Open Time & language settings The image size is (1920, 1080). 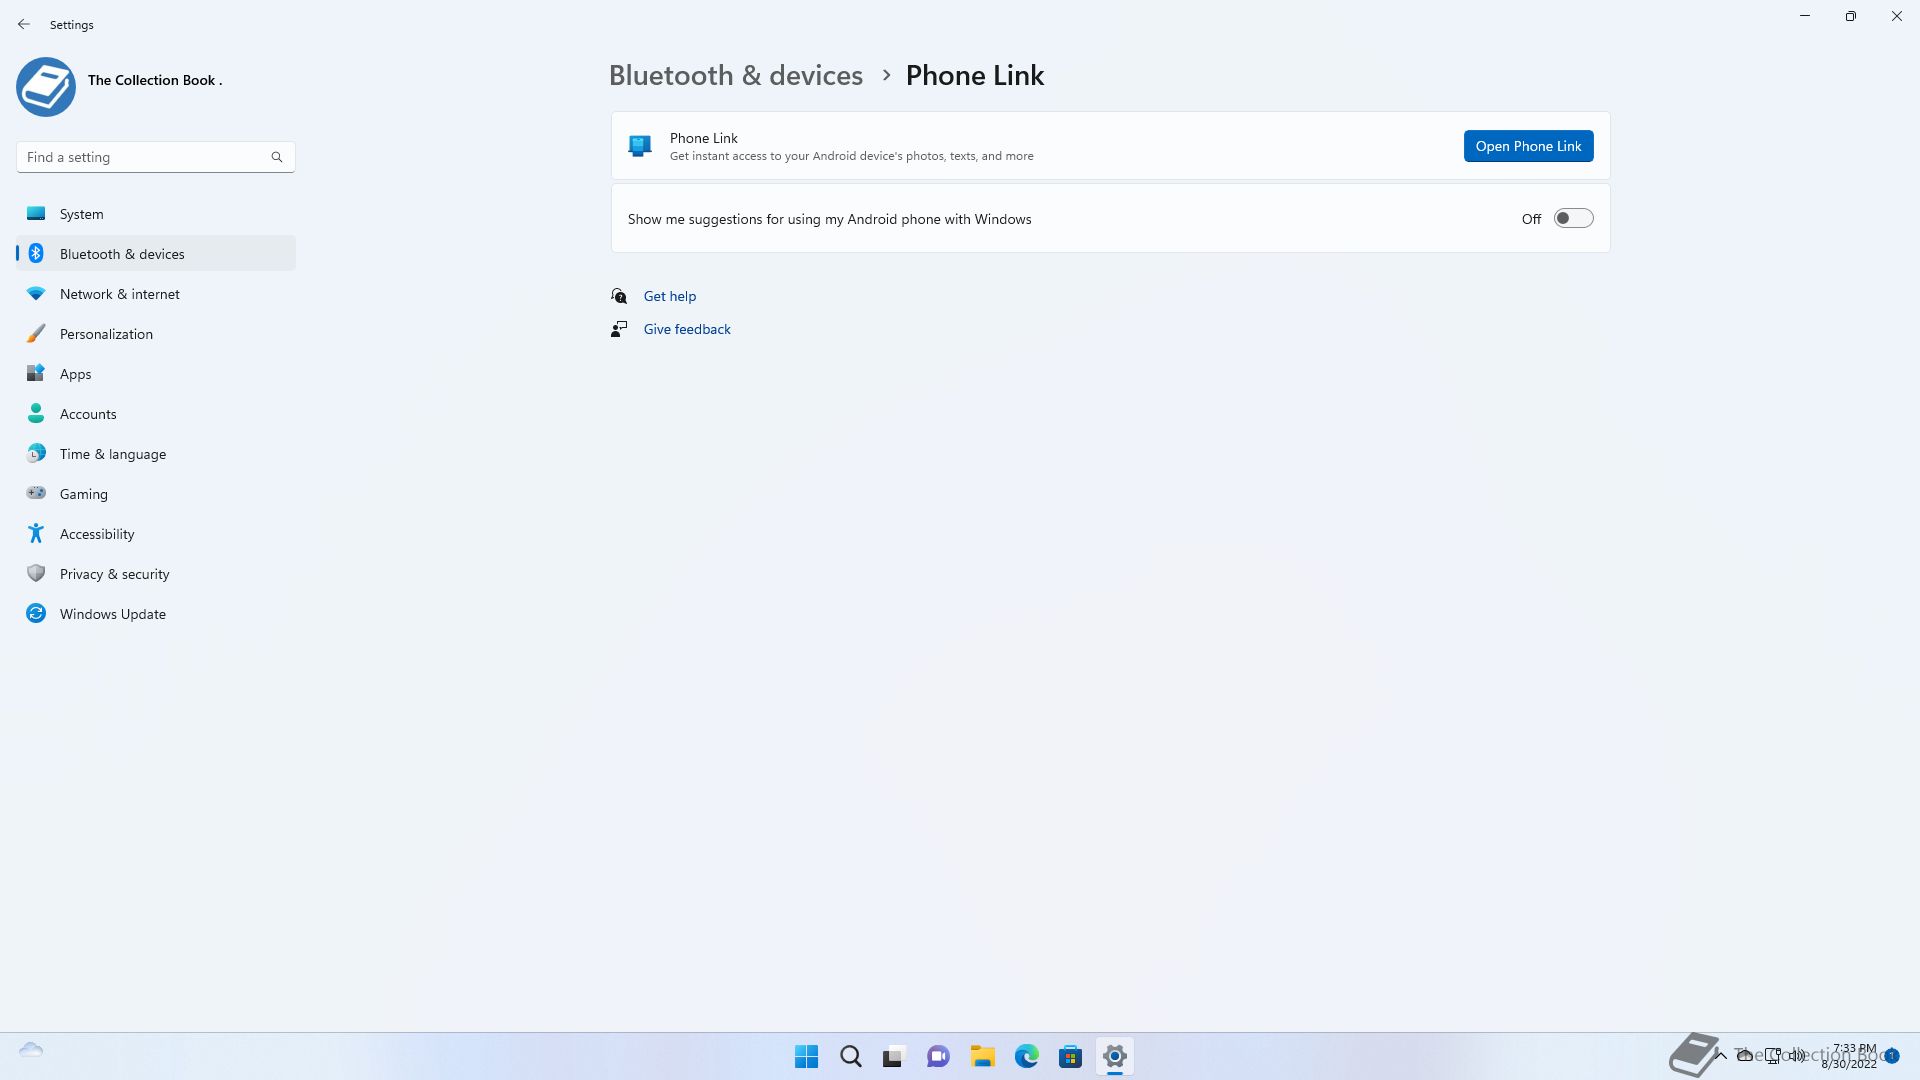pyautogui.click(x=156, y=453)
